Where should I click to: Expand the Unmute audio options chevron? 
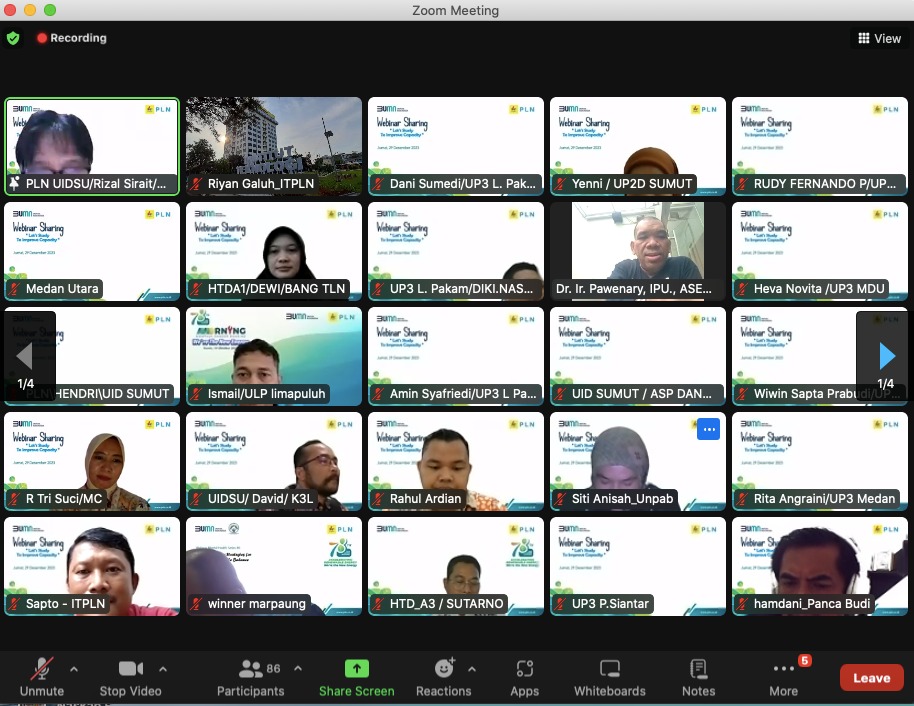72,671
